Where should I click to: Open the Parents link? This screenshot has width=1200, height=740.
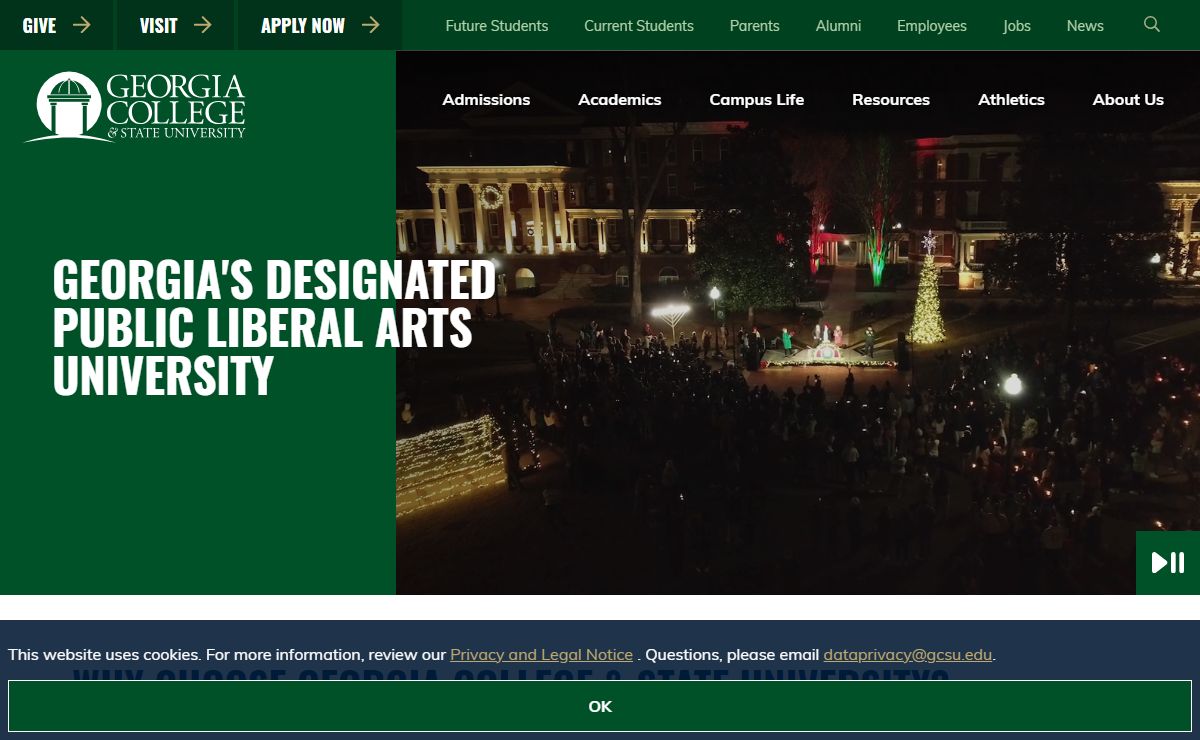point(755,26)
